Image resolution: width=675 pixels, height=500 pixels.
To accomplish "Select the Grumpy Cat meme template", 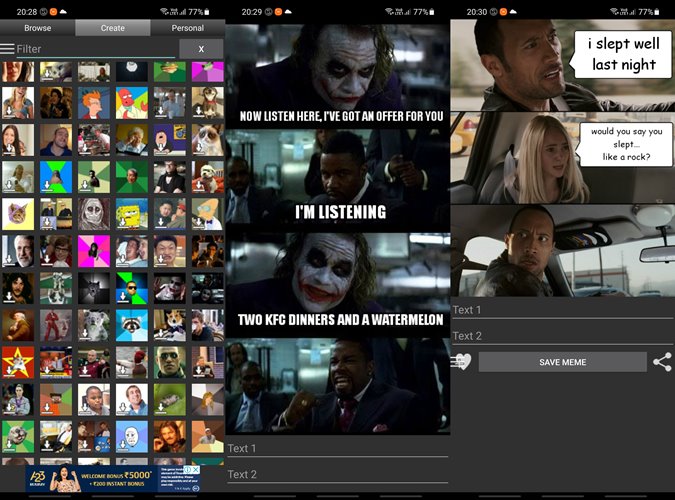I will pos(207,140).
